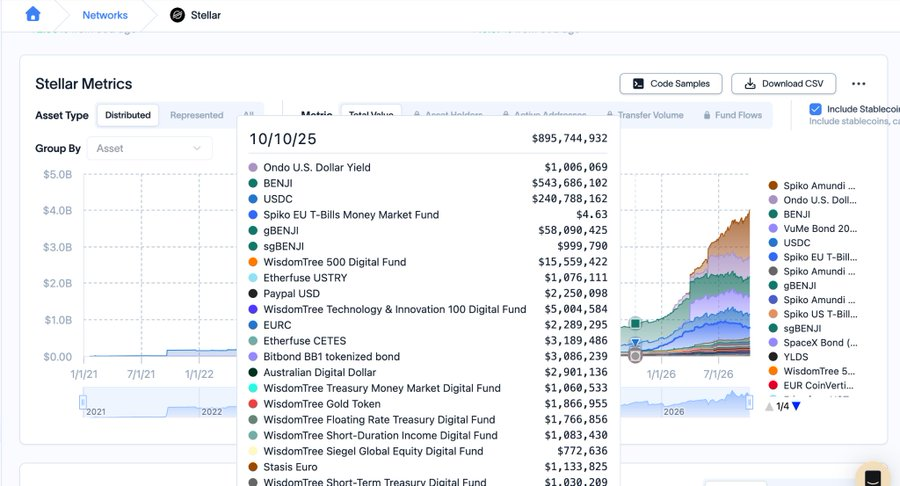This screenshot has width=900, height=486.
Task: Toggle YLDS series in legend
Action: (x=788, y=357)
